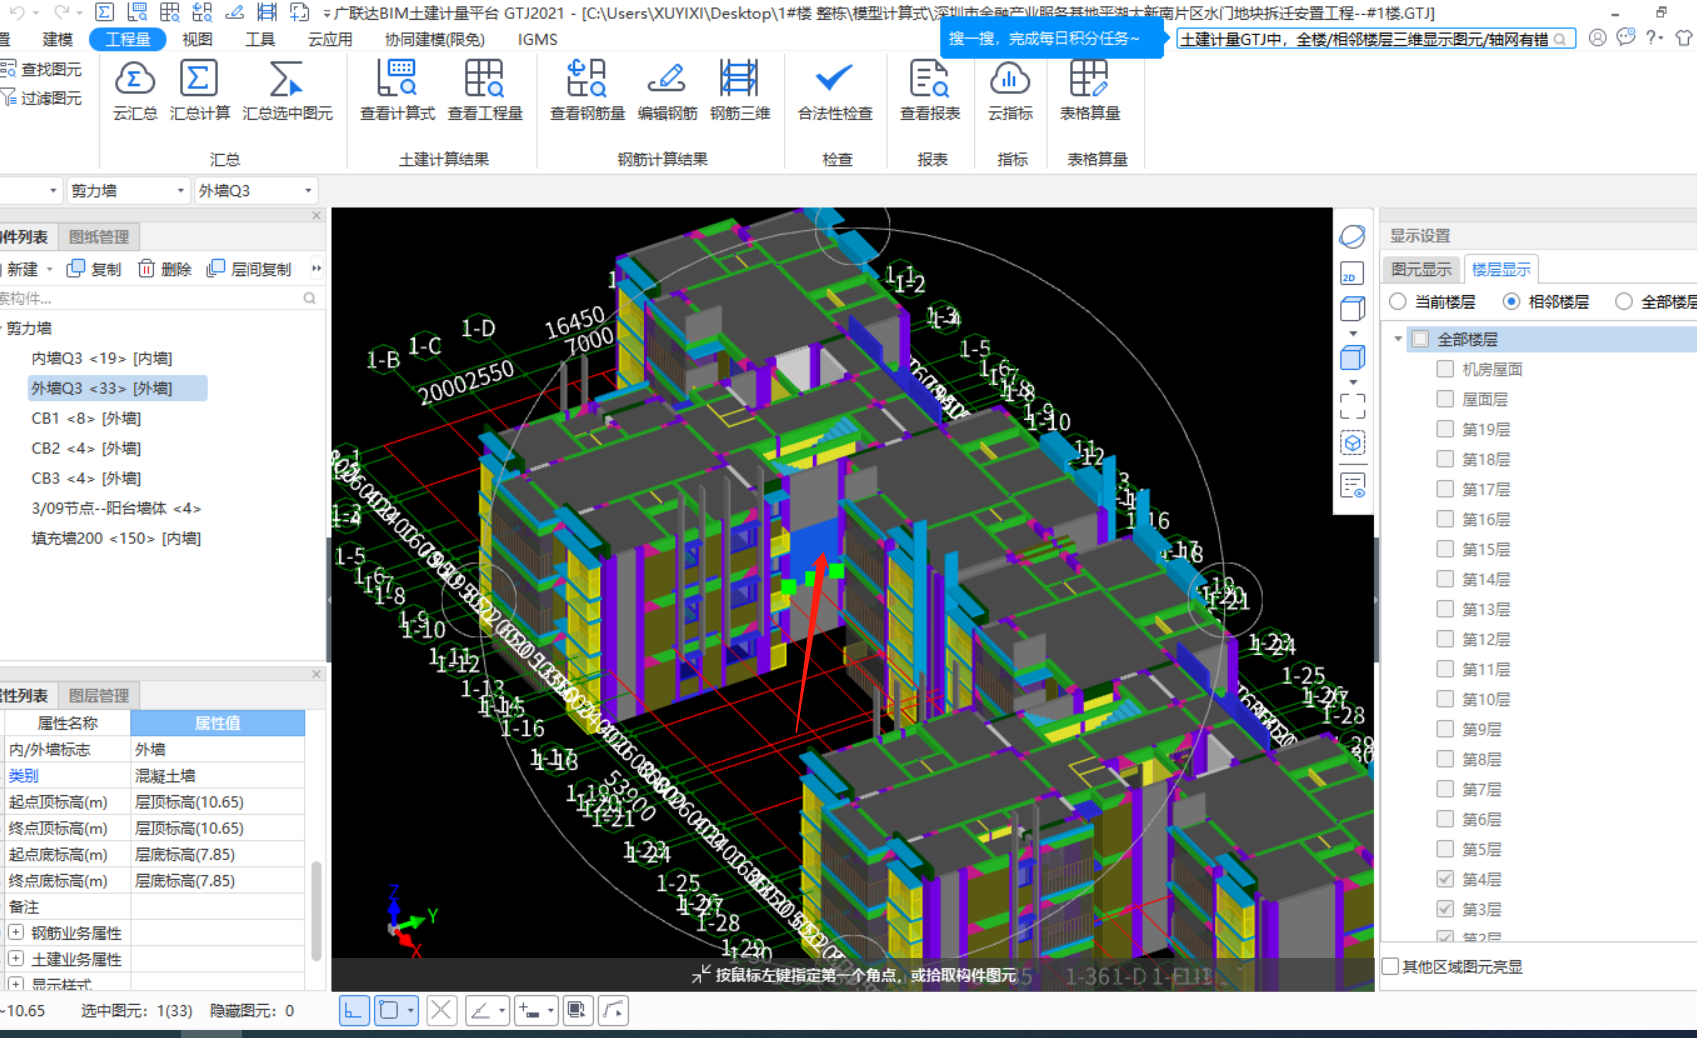Click 云指标 cloud indicator icon
The image size is (1697, 1038).
(x=1010, y=90)
